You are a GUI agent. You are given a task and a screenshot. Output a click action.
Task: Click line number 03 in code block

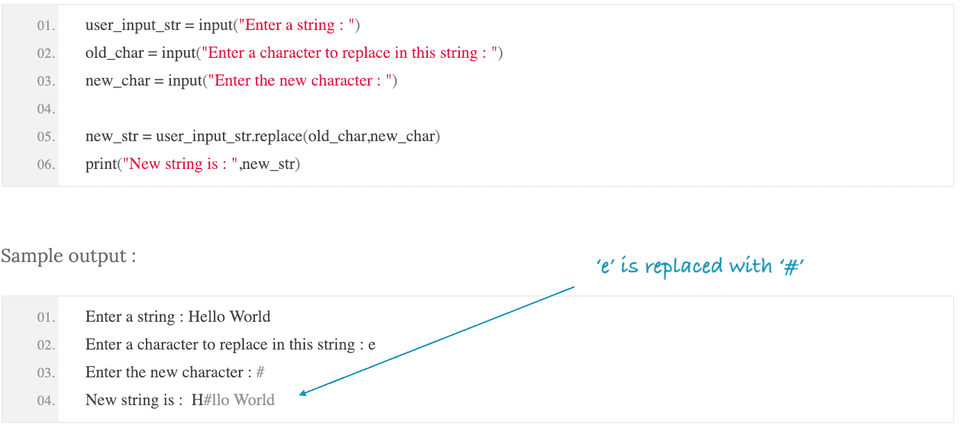pos(45,81)
